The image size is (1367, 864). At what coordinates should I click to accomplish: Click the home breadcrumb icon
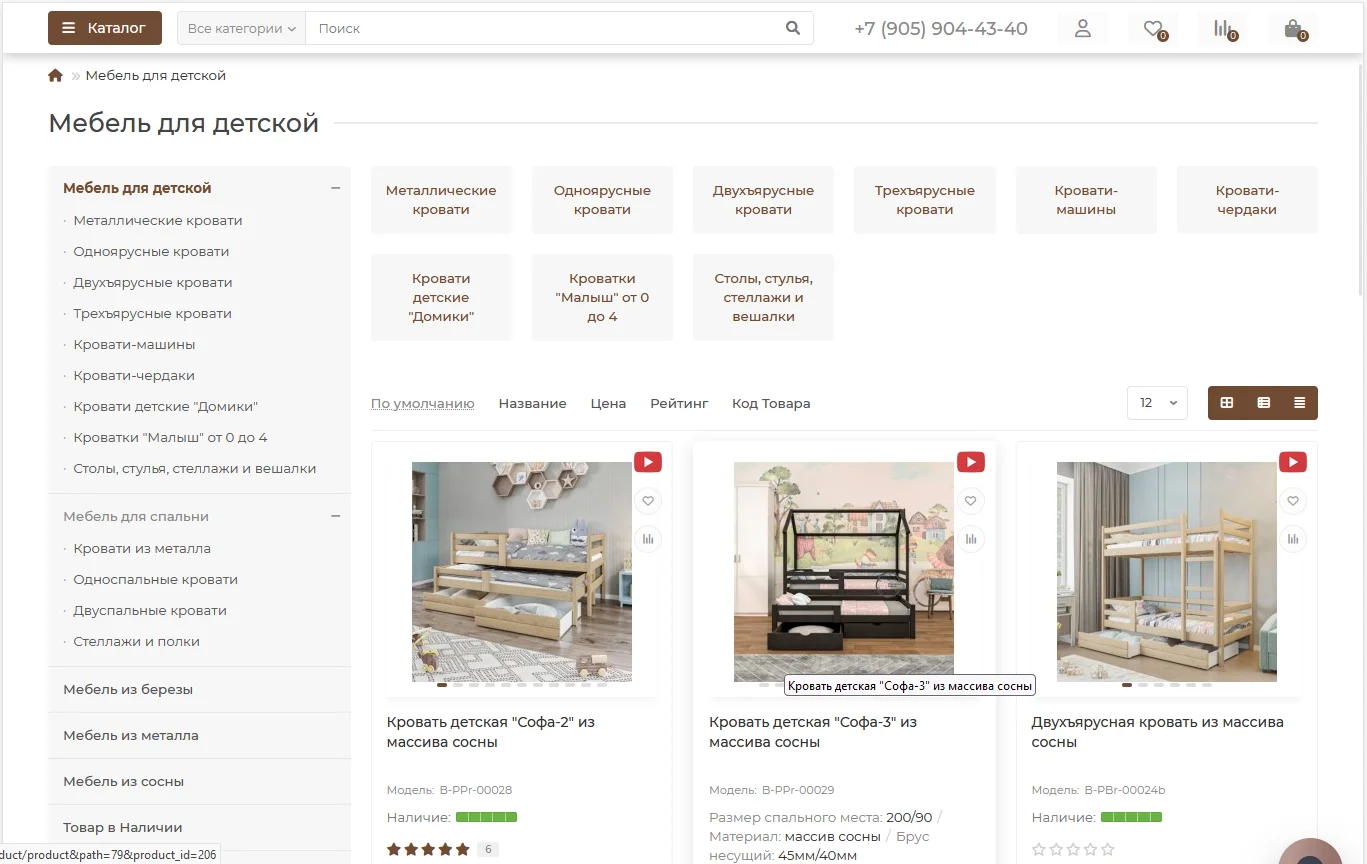55,76
